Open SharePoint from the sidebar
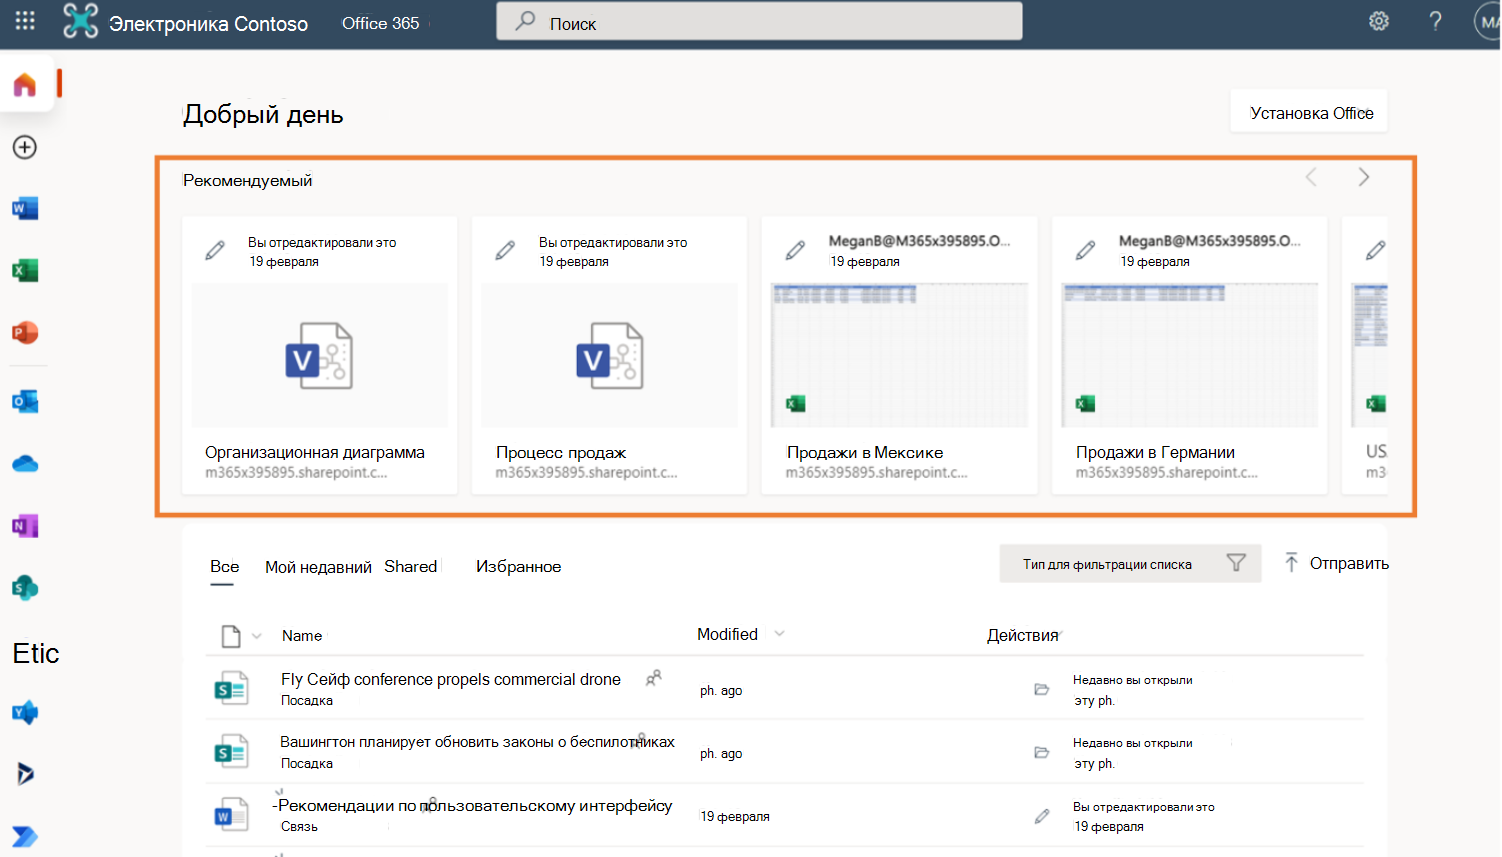Viewport: 1502px width, 857px height. [x=25, y=588]
